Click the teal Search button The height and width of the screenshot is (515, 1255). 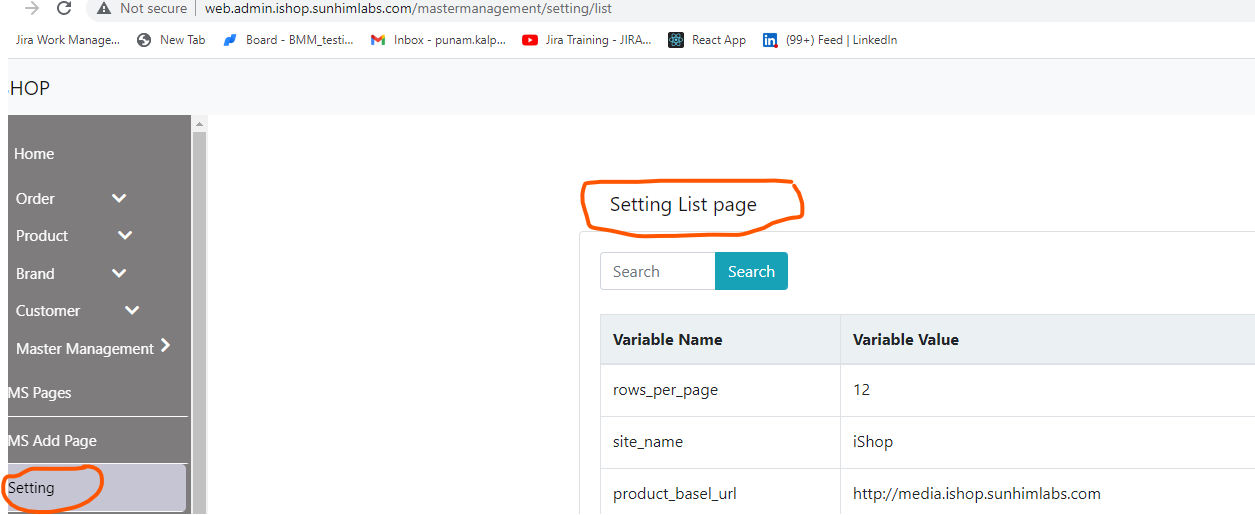point(751,271)
